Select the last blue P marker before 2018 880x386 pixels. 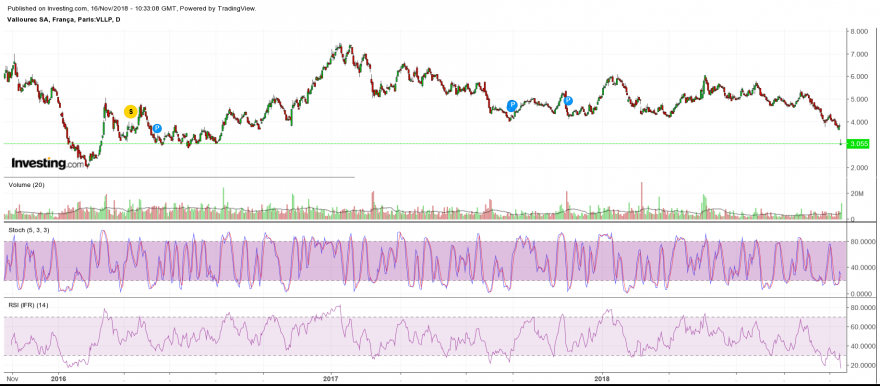568,100
